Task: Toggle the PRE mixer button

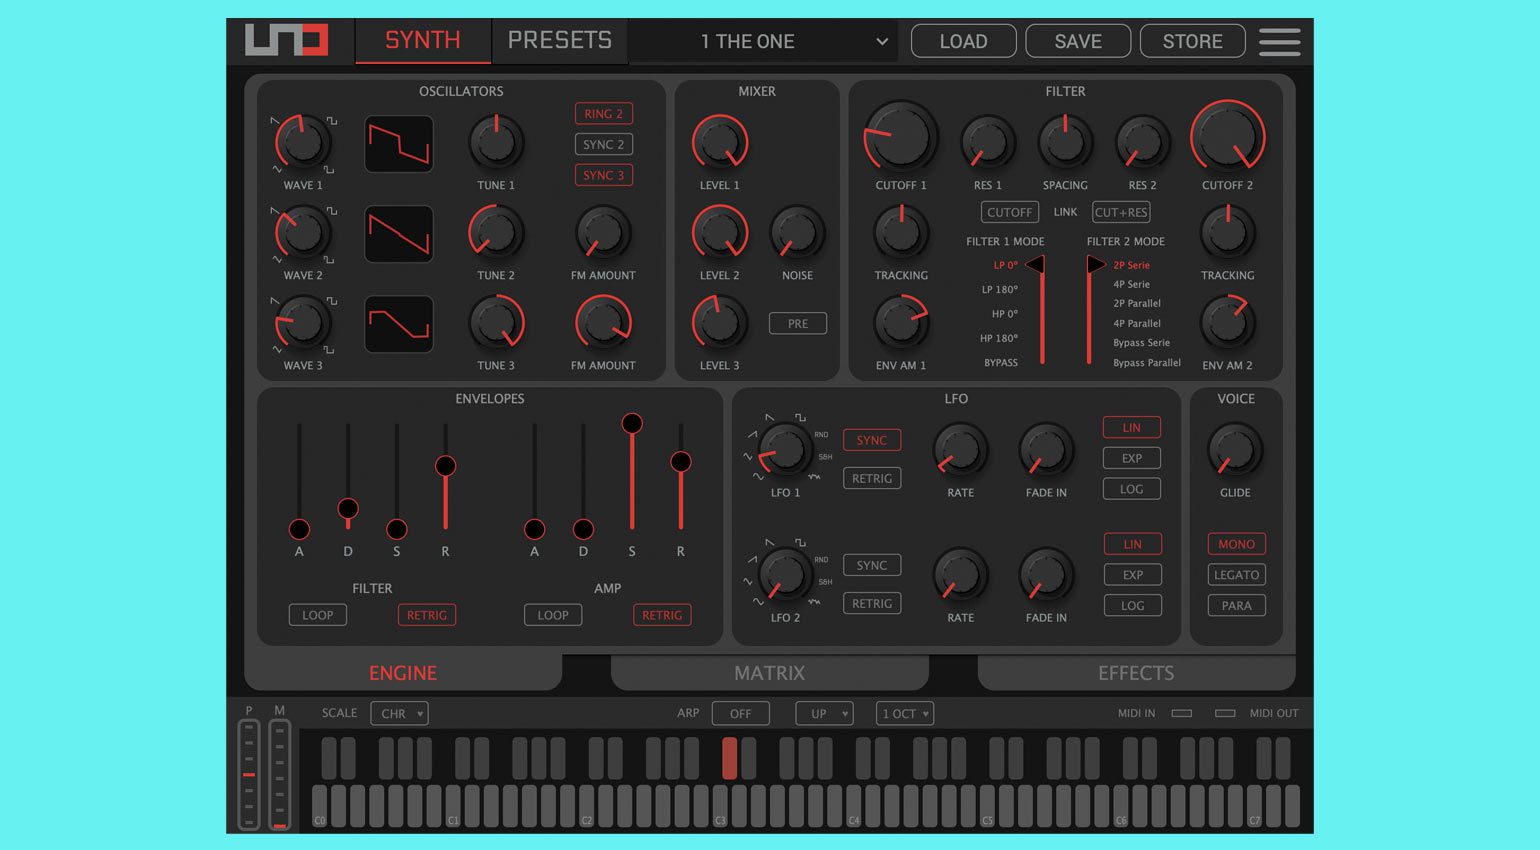Action: 798,323
